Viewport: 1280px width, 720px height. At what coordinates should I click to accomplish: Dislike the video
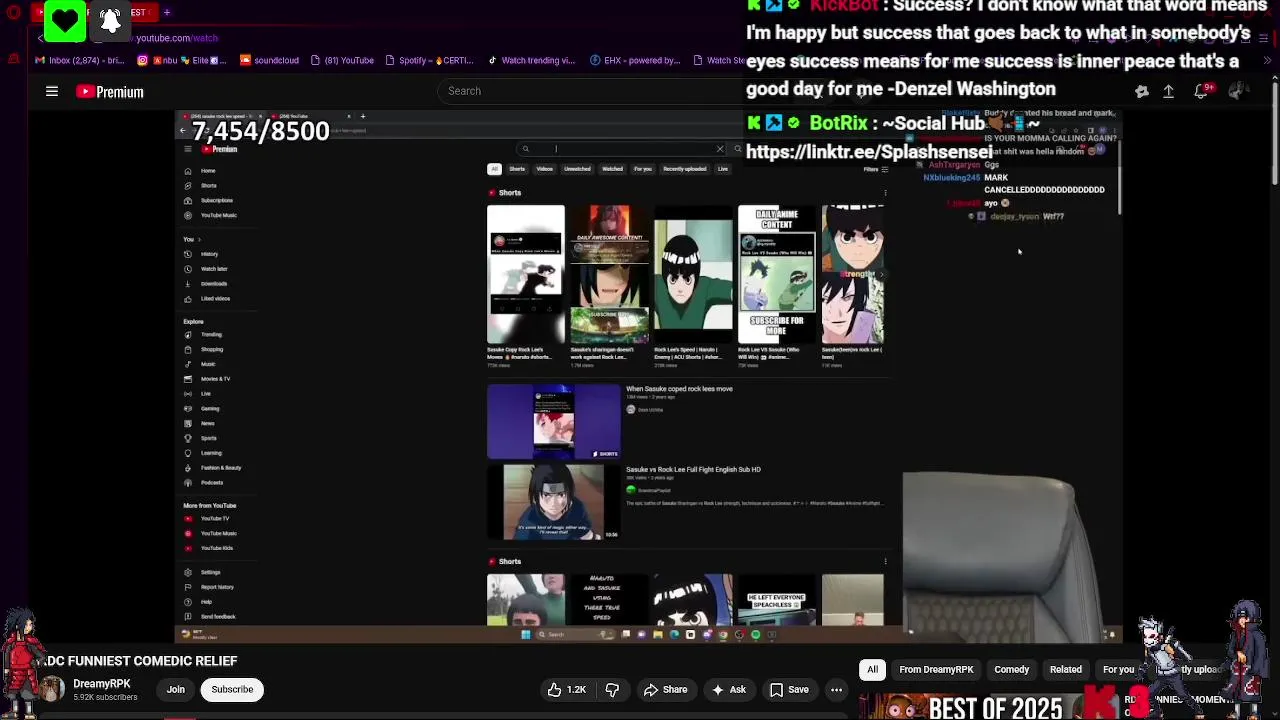point(612,689)
